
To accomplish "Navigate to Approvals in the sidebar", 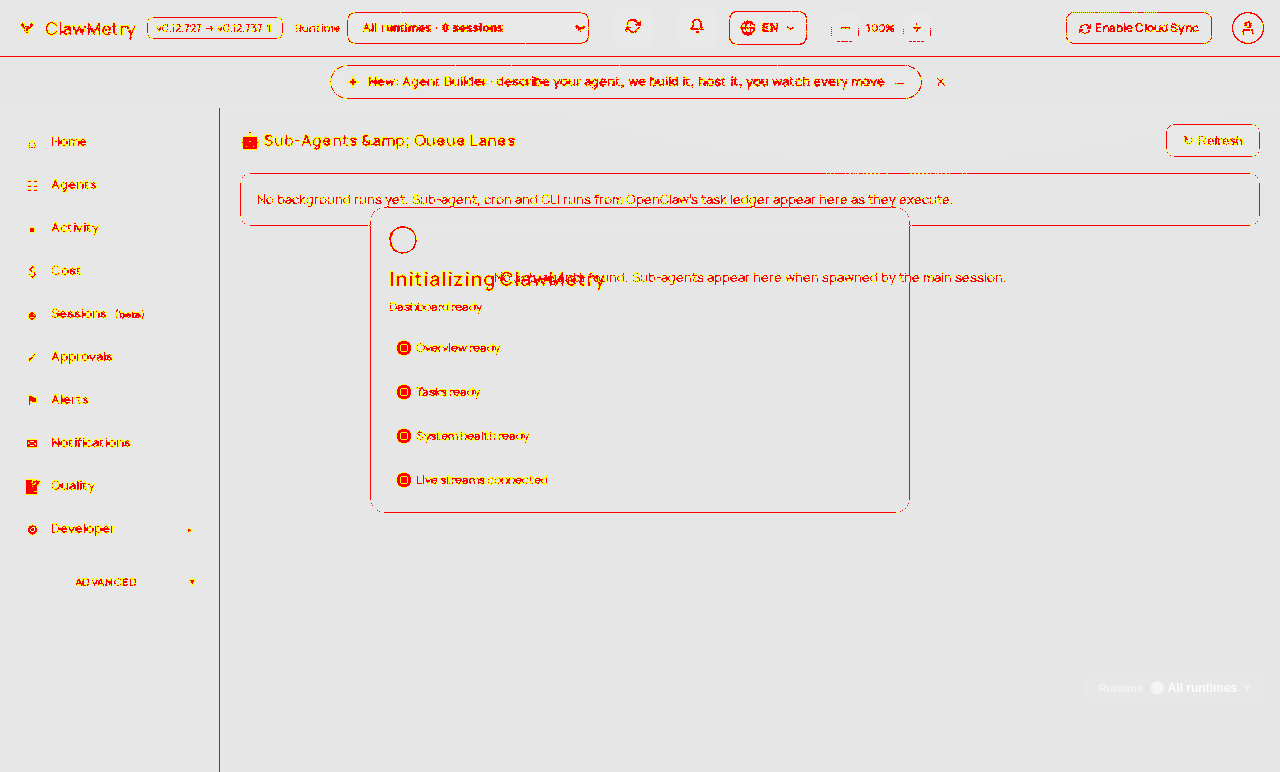I will [110, 357].
